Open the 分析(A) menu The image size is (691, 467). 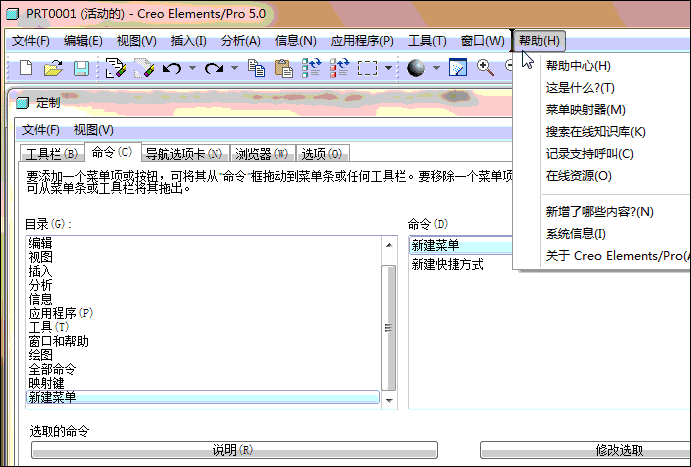point(241,41)
